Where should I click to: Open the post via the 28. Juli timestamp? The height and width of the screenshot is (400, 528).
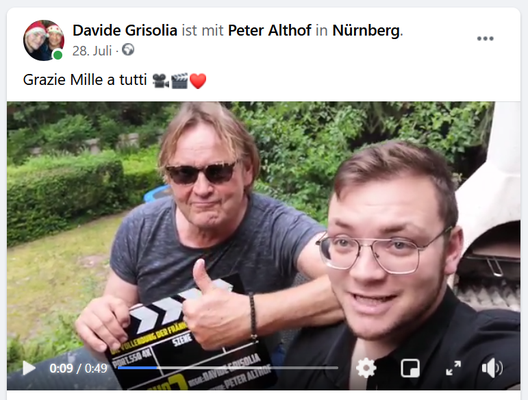click(x=92, y=51)
